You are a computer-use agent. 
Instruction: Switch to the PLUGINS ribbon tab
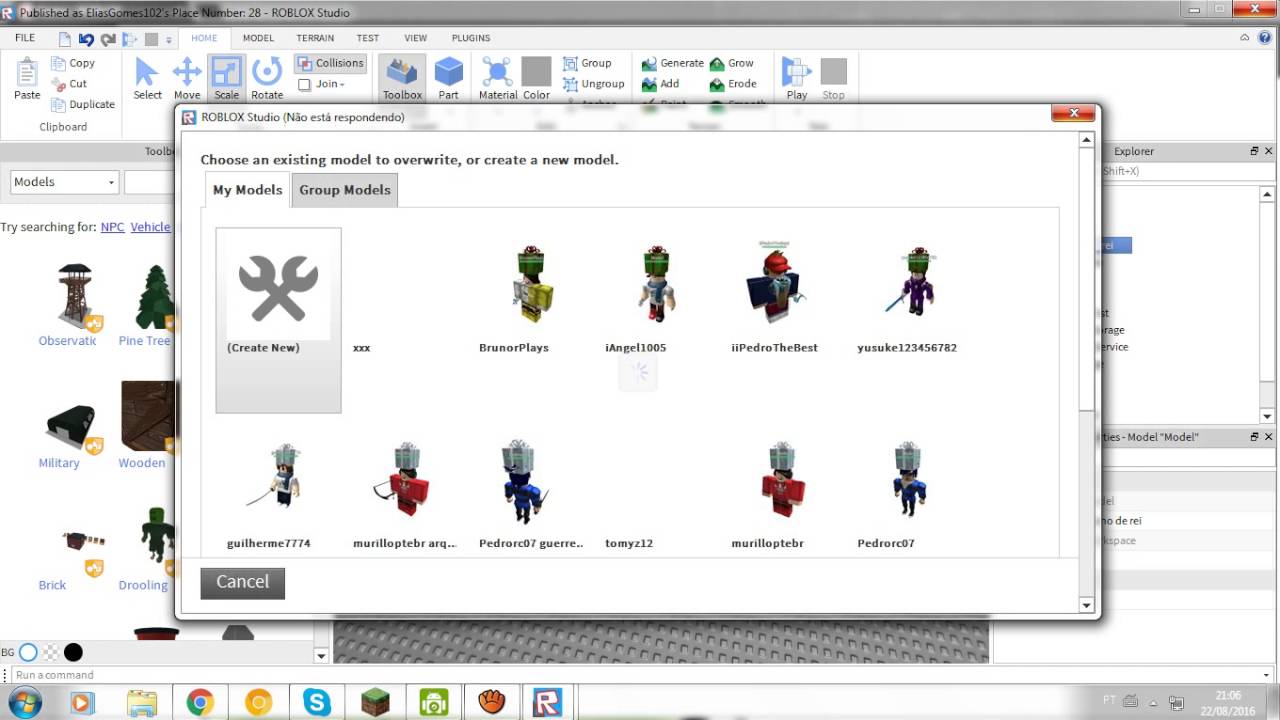pyautogui.click(x=471, y=38)
